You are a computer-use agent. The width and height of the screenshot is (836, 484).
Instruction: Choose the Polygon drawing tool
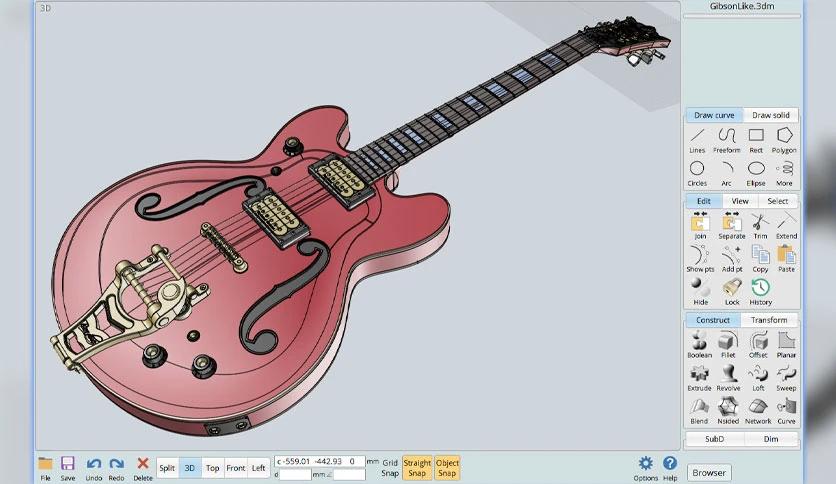(784, 141)
